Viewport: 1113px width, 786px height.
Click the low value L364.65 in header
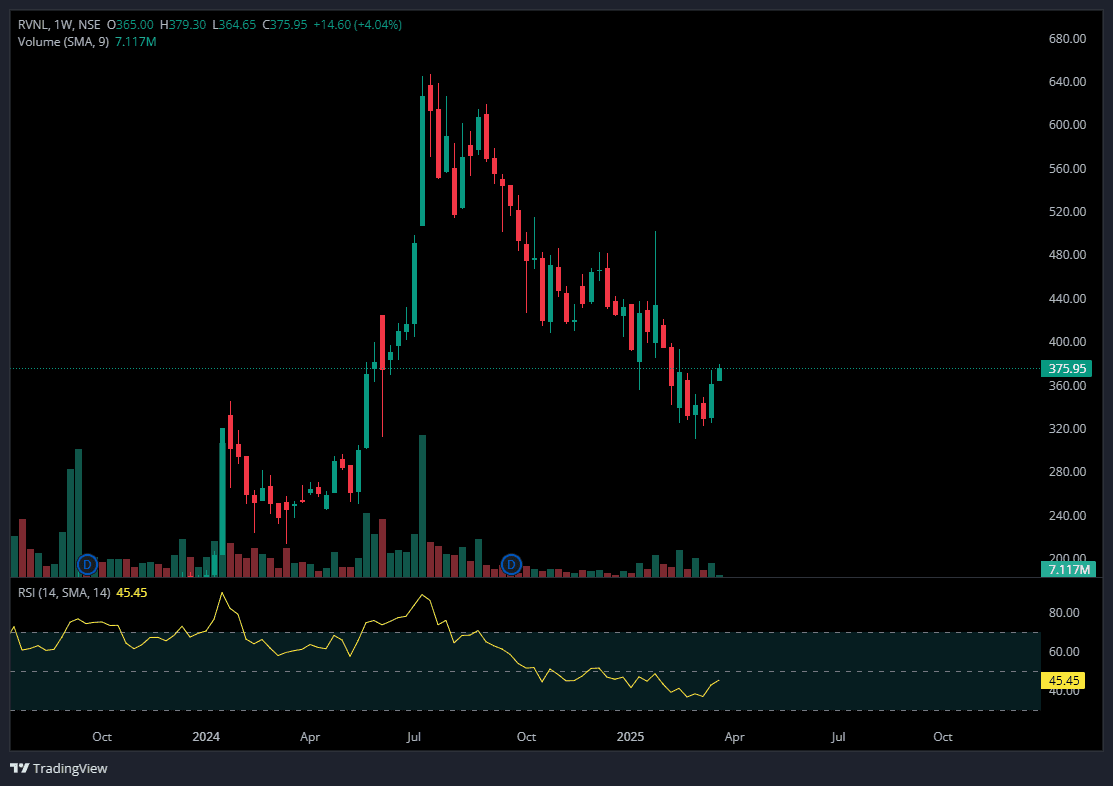tap(234, 25)
